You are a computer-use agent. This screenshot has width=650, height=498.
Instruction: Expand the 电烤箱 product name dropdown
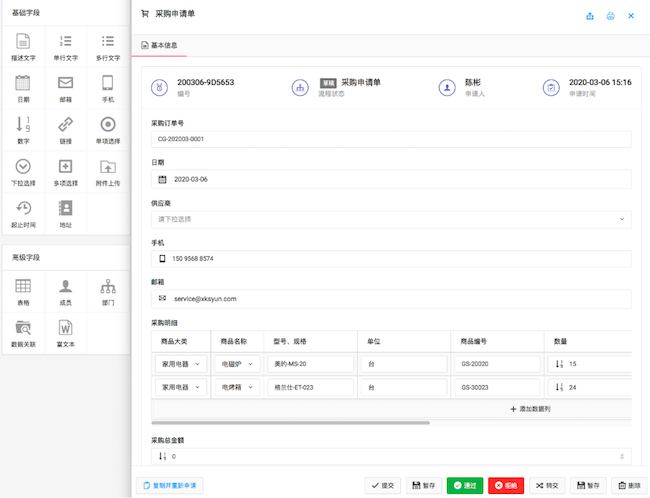click(x=238, y=387)
